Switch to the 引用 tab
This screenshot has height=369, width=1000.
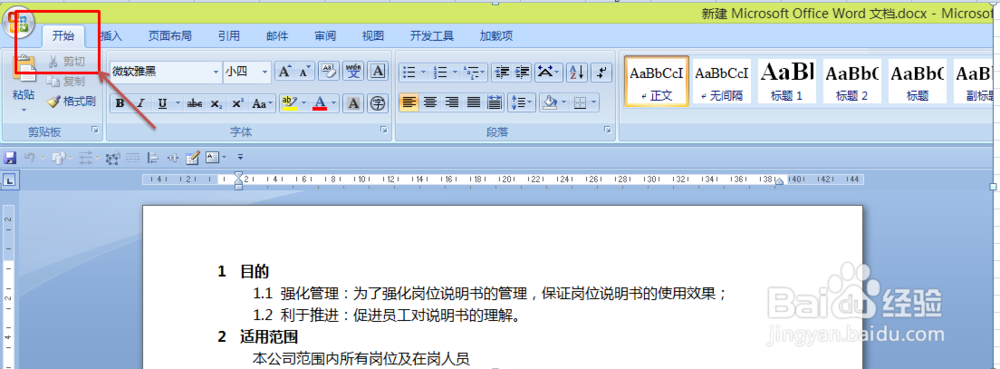tap(228, 36)
